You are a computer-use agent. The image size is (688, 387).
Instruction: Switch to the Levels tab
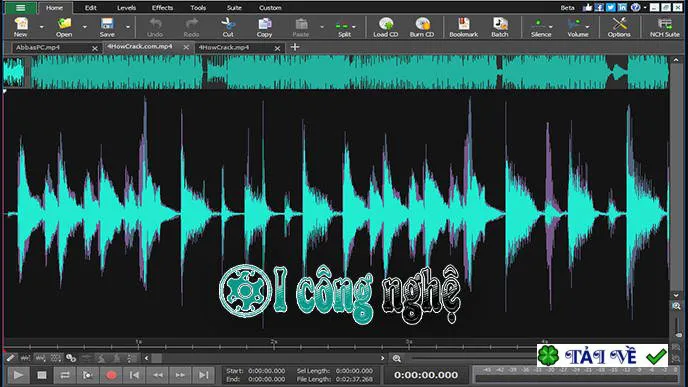coord(126,8)
